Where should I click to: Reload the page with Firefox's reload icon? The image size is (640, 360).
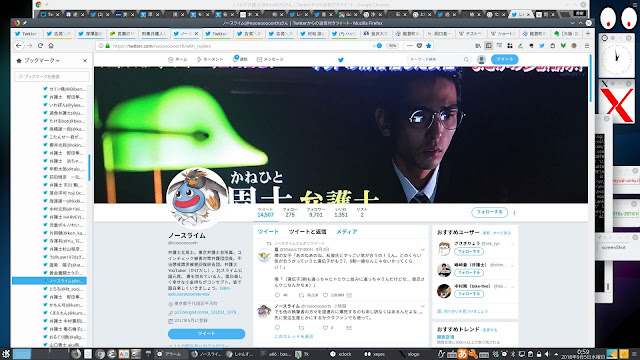pyautogui.click(x=40, y=46)
